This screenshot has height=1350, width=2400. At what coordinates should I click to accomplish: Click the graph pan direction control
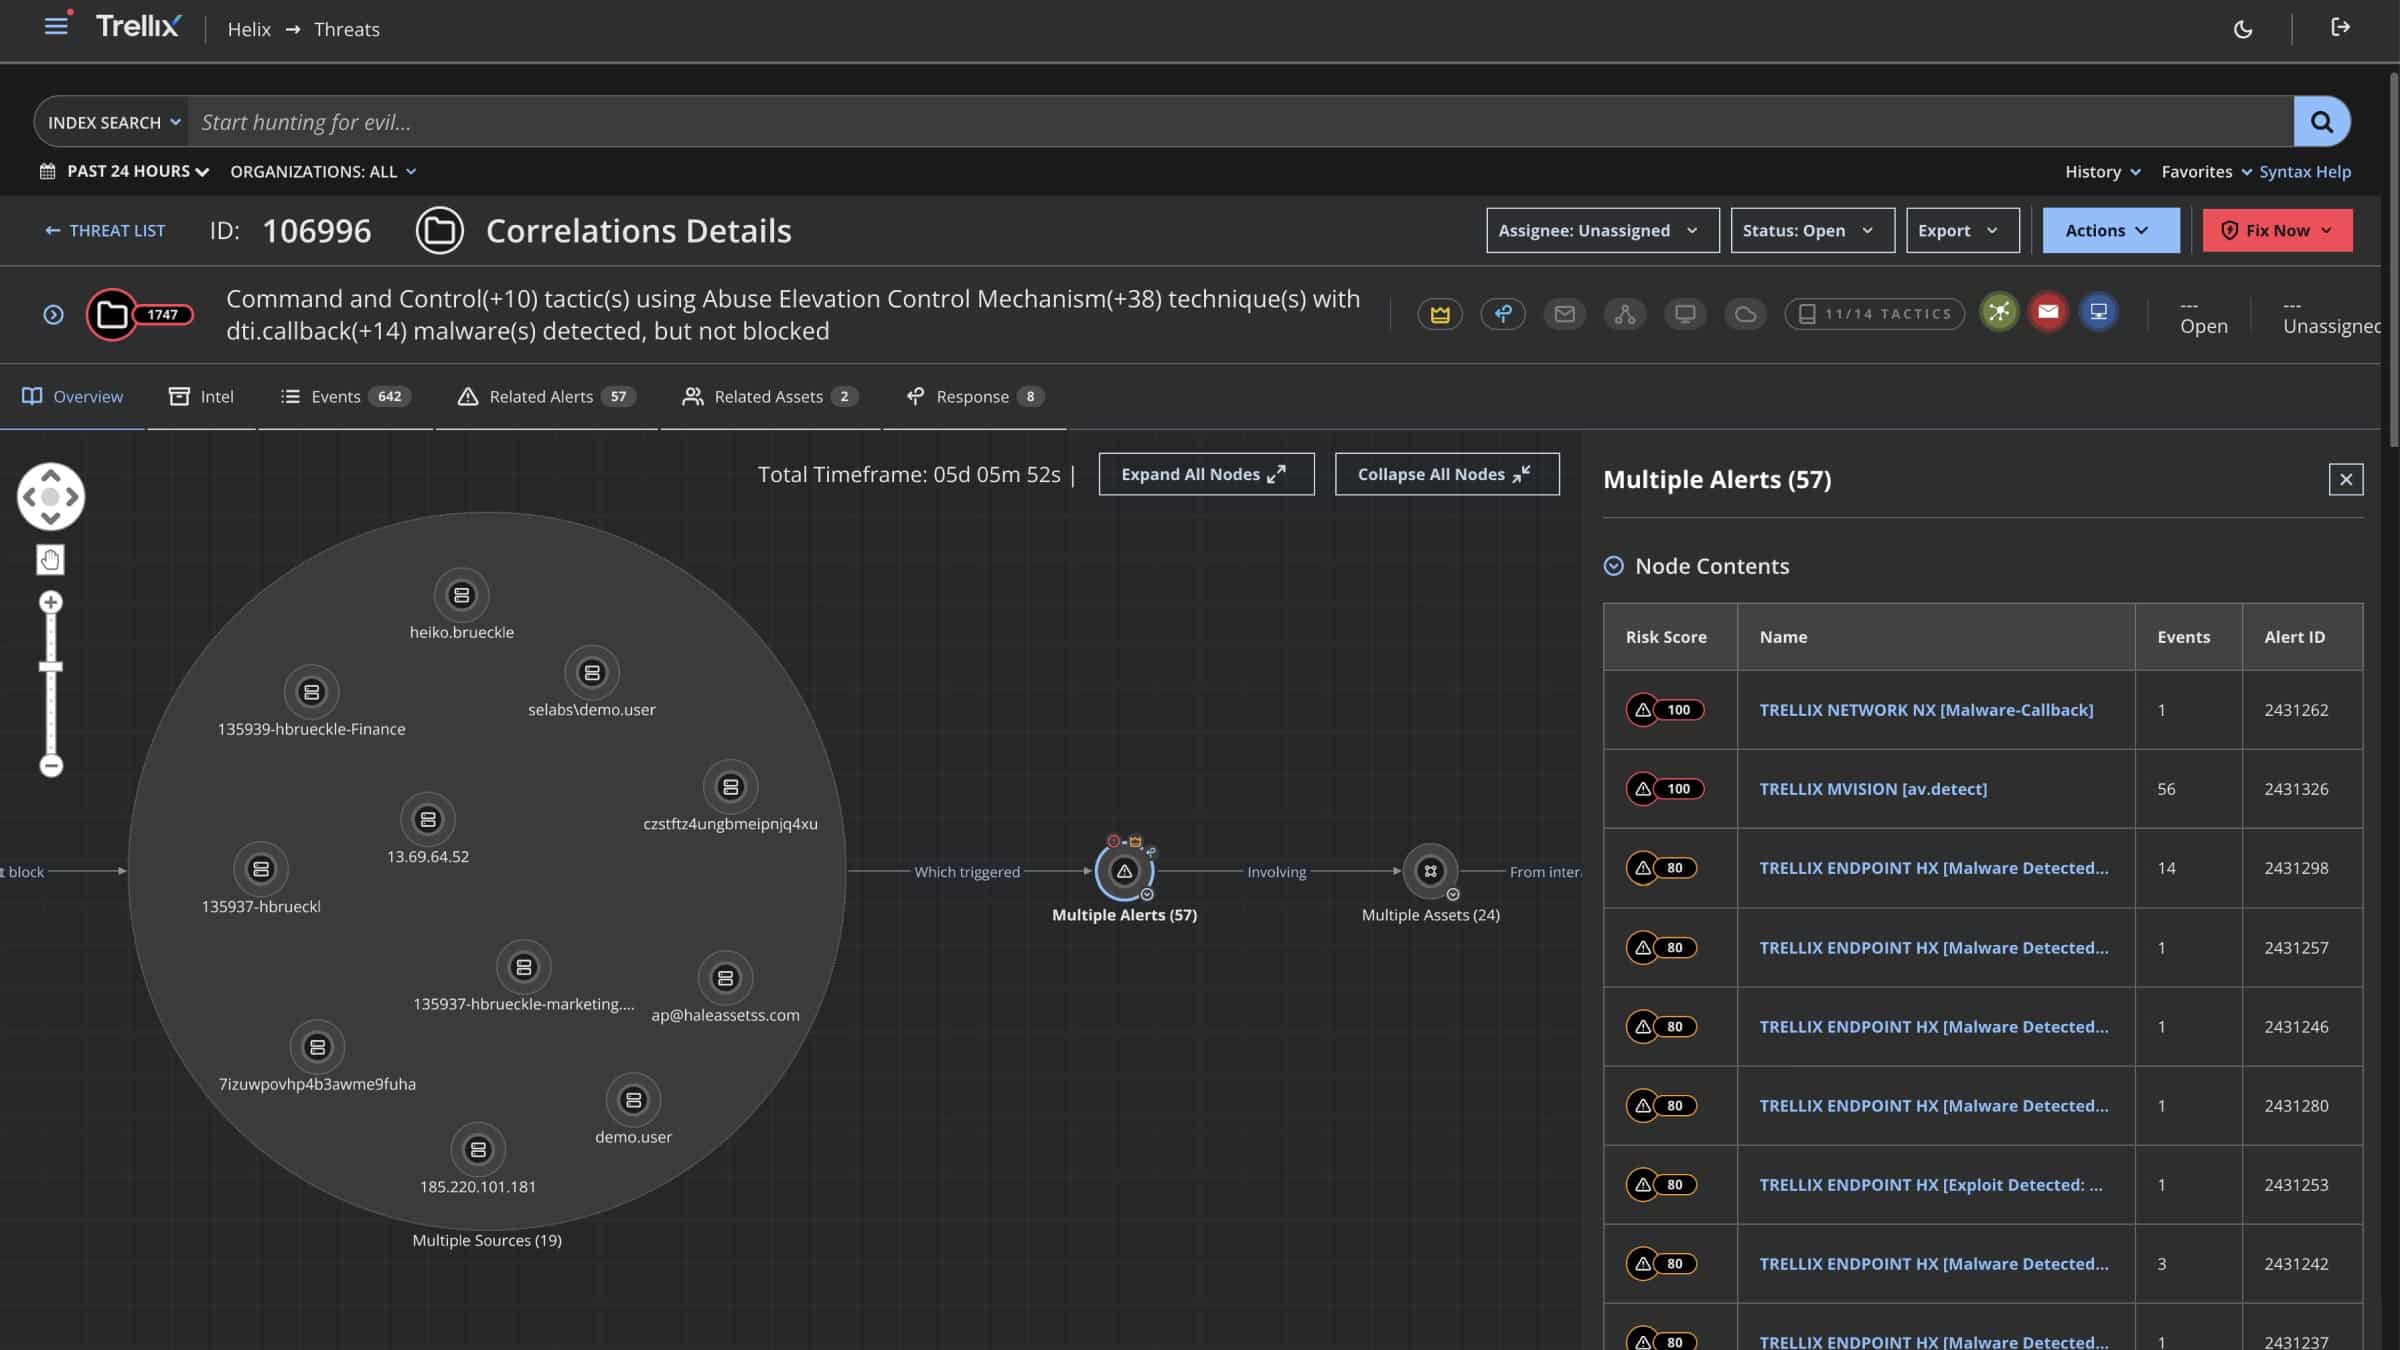50,496
